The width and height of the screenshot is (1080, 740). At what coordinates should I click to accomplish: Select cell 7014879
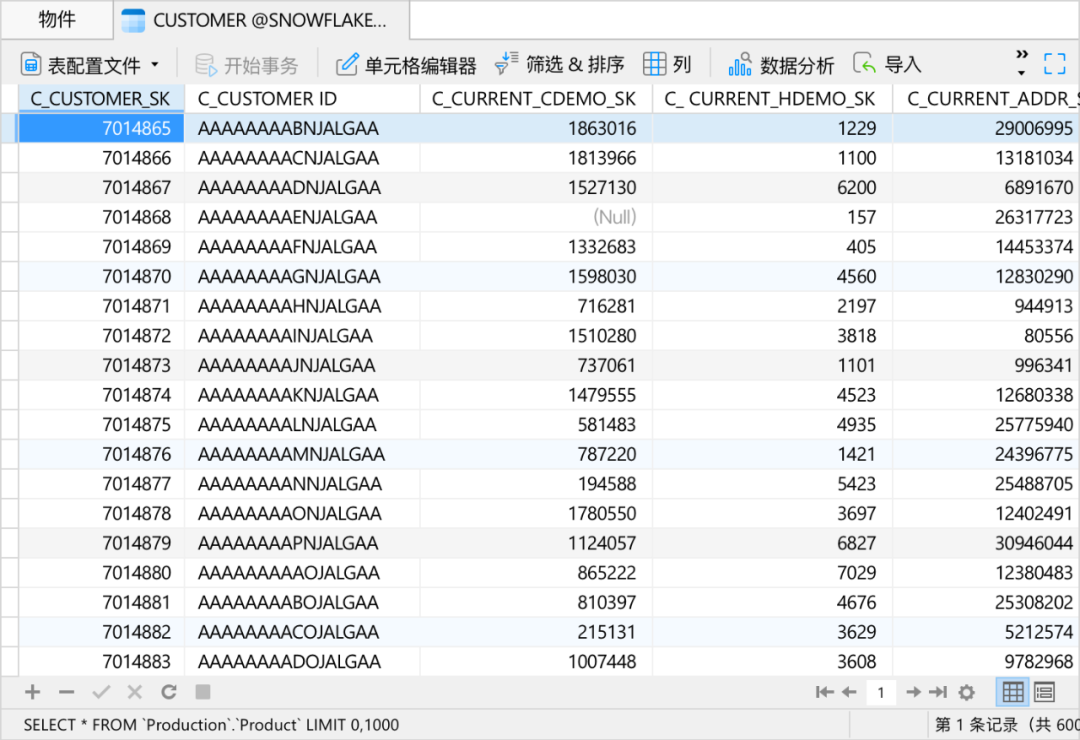[101, 543]
